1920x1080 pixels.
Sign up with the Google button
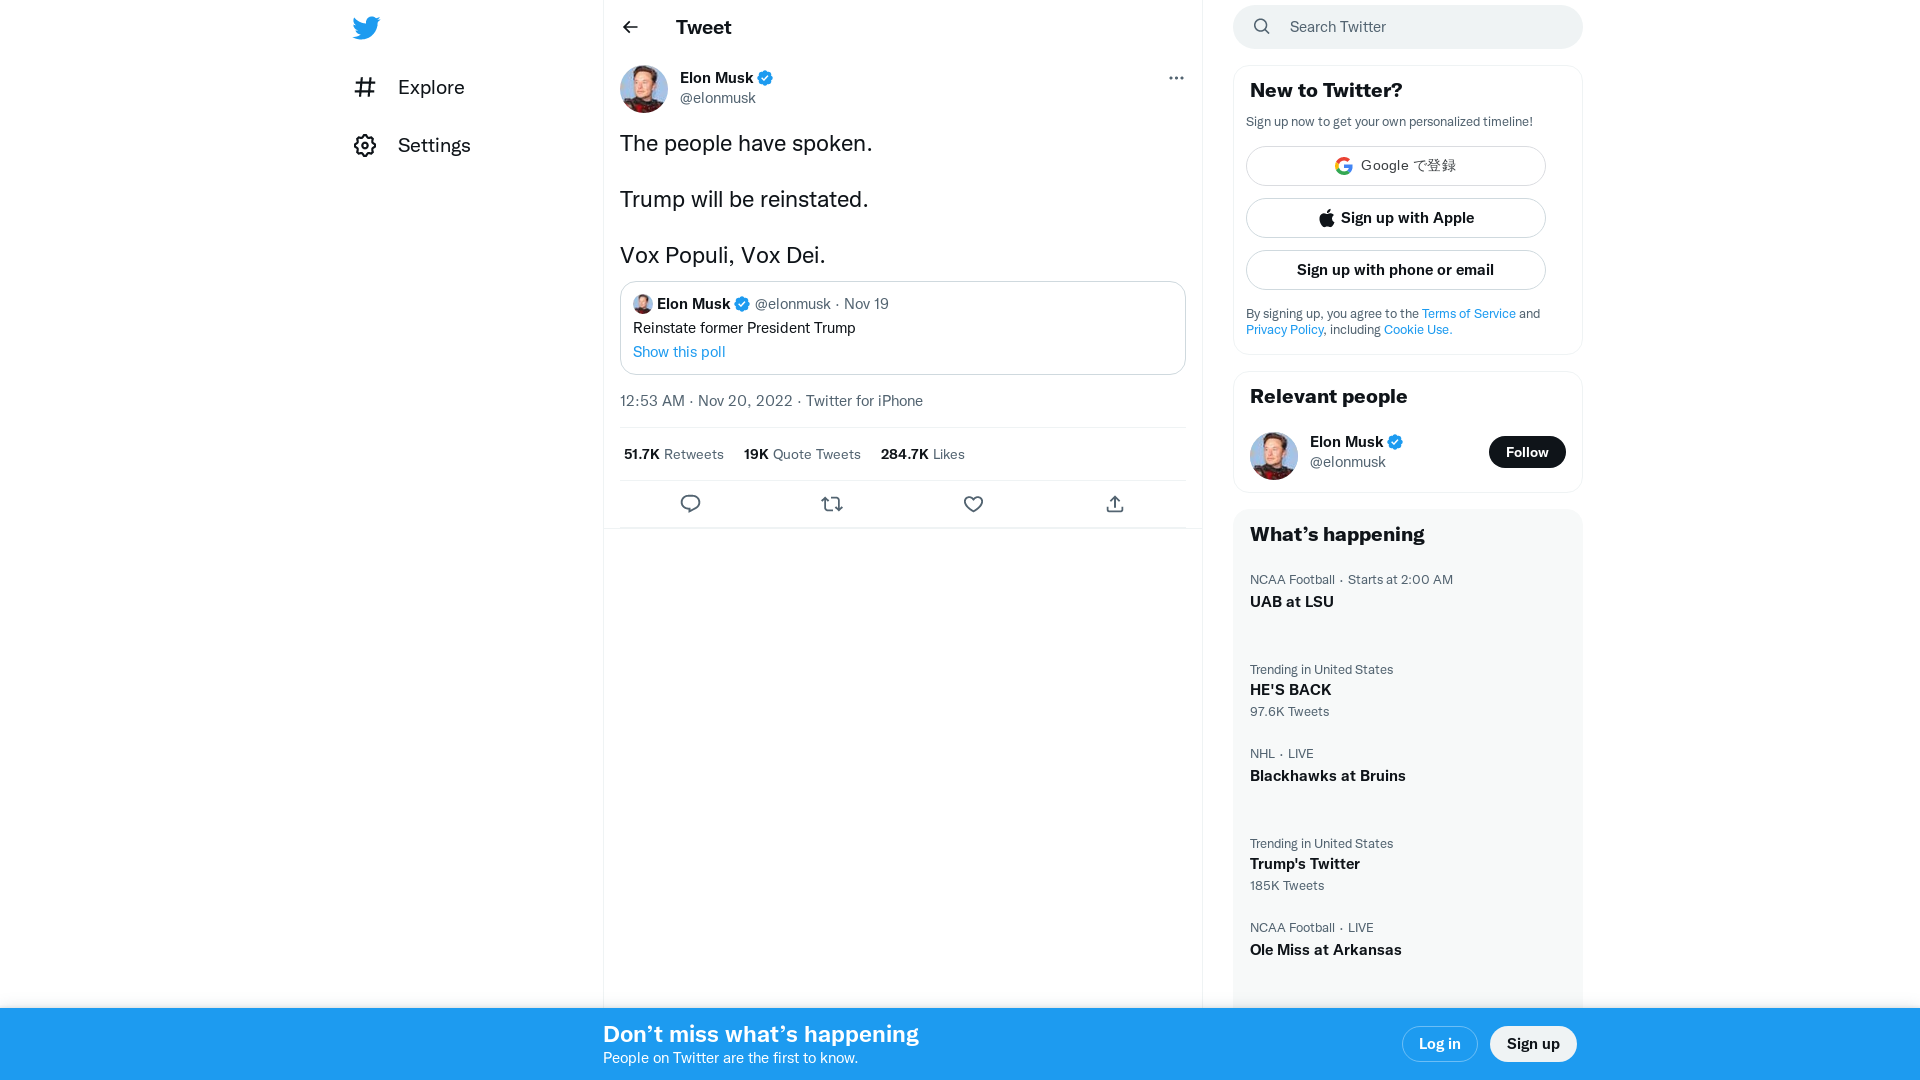[x=1395, y=166]
